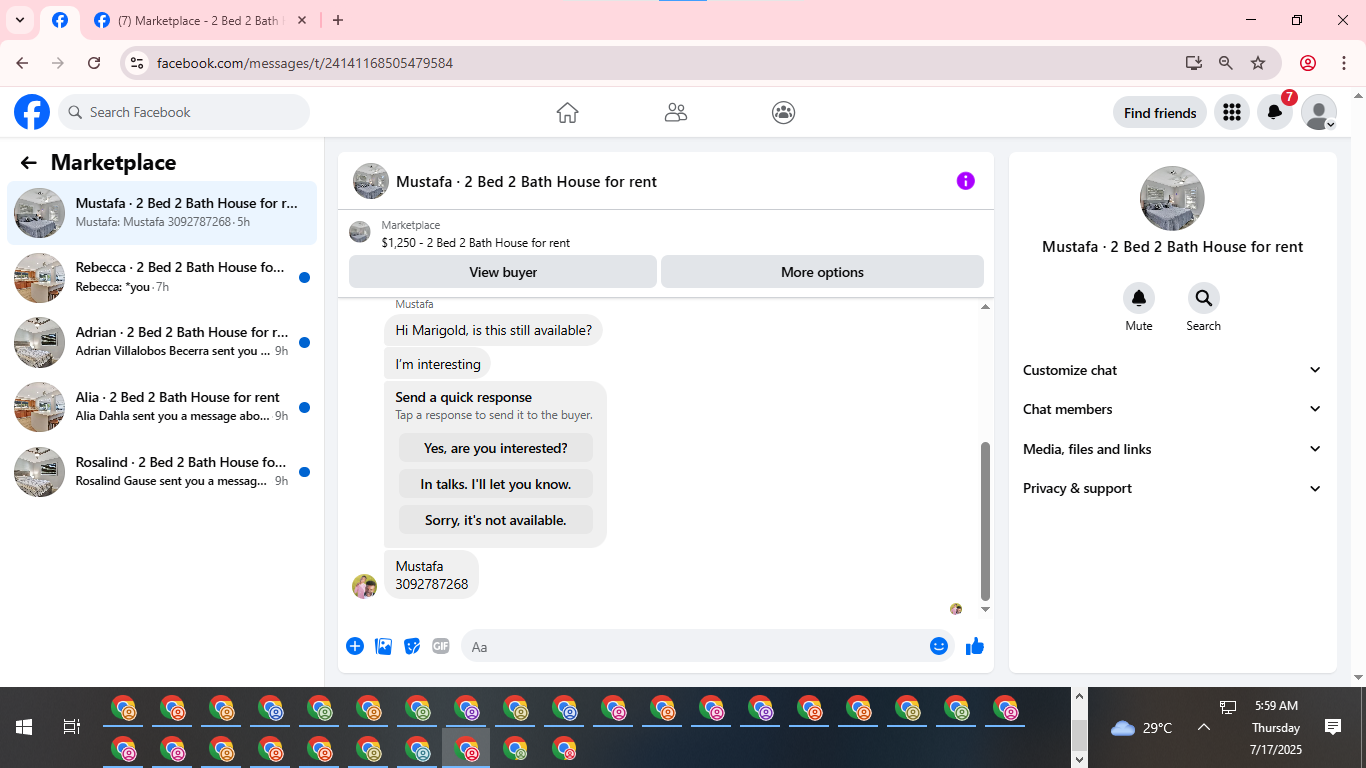Image resolution: width=1366 pixels, height=768 pixels.
Task: Expand the Customize chat section
Action: (x=1172, y=370)
